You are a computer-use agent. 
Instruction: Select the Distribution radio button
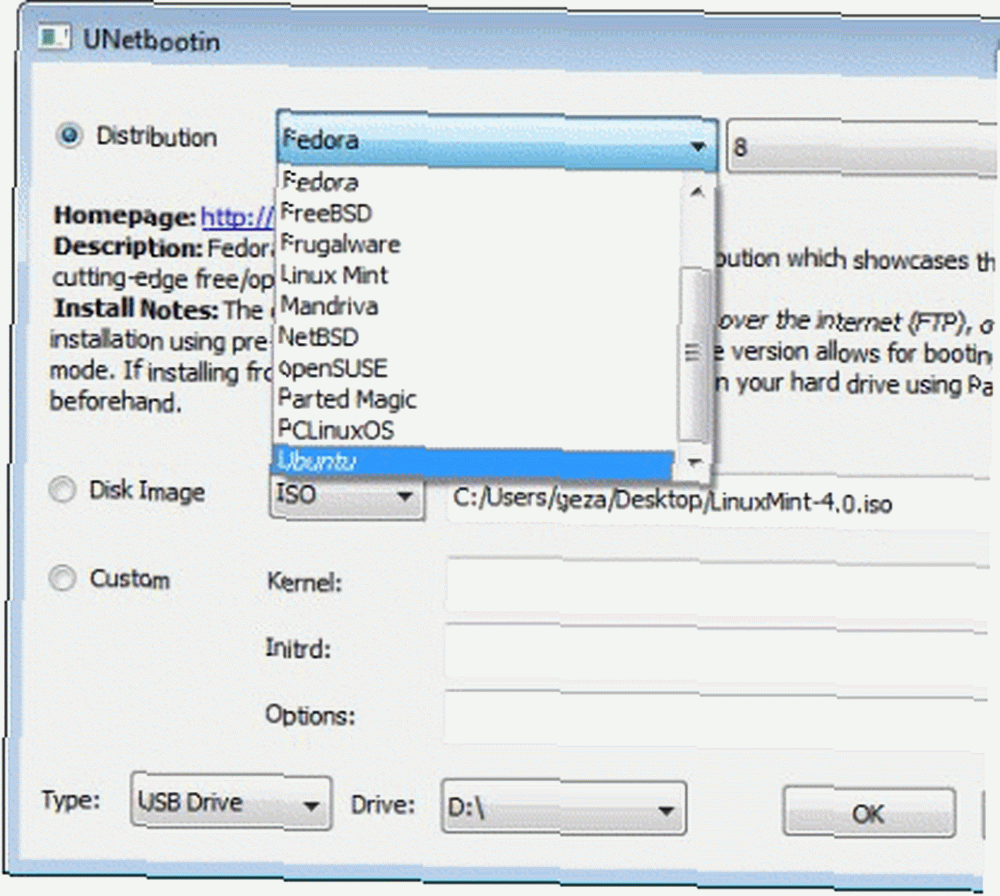coord(70,135)
